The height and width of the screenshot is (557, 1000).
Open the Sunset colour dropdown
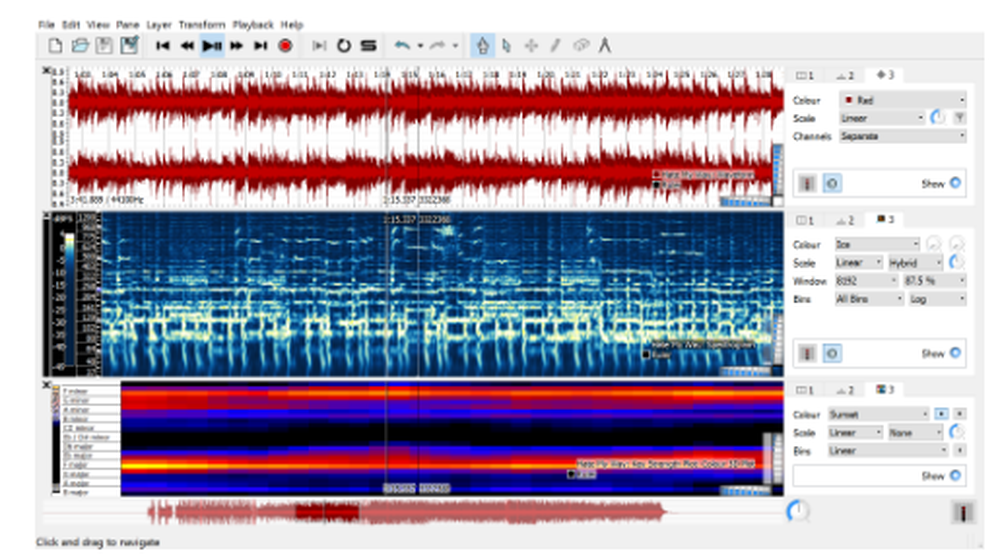click(x=878, y=414)
